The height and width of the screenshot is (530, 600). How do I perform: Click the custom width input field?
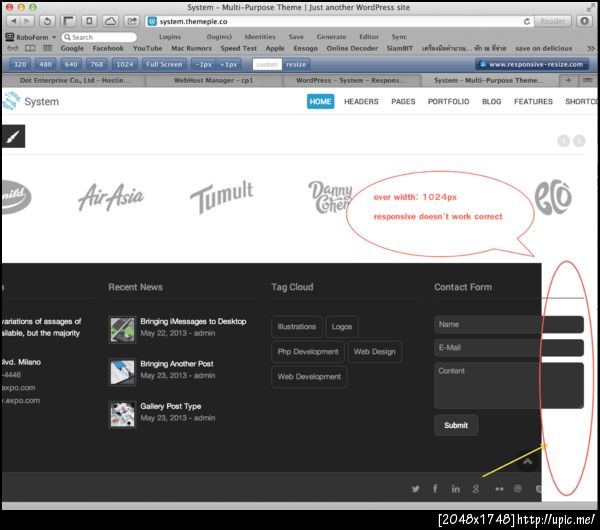tap(267, 64)
